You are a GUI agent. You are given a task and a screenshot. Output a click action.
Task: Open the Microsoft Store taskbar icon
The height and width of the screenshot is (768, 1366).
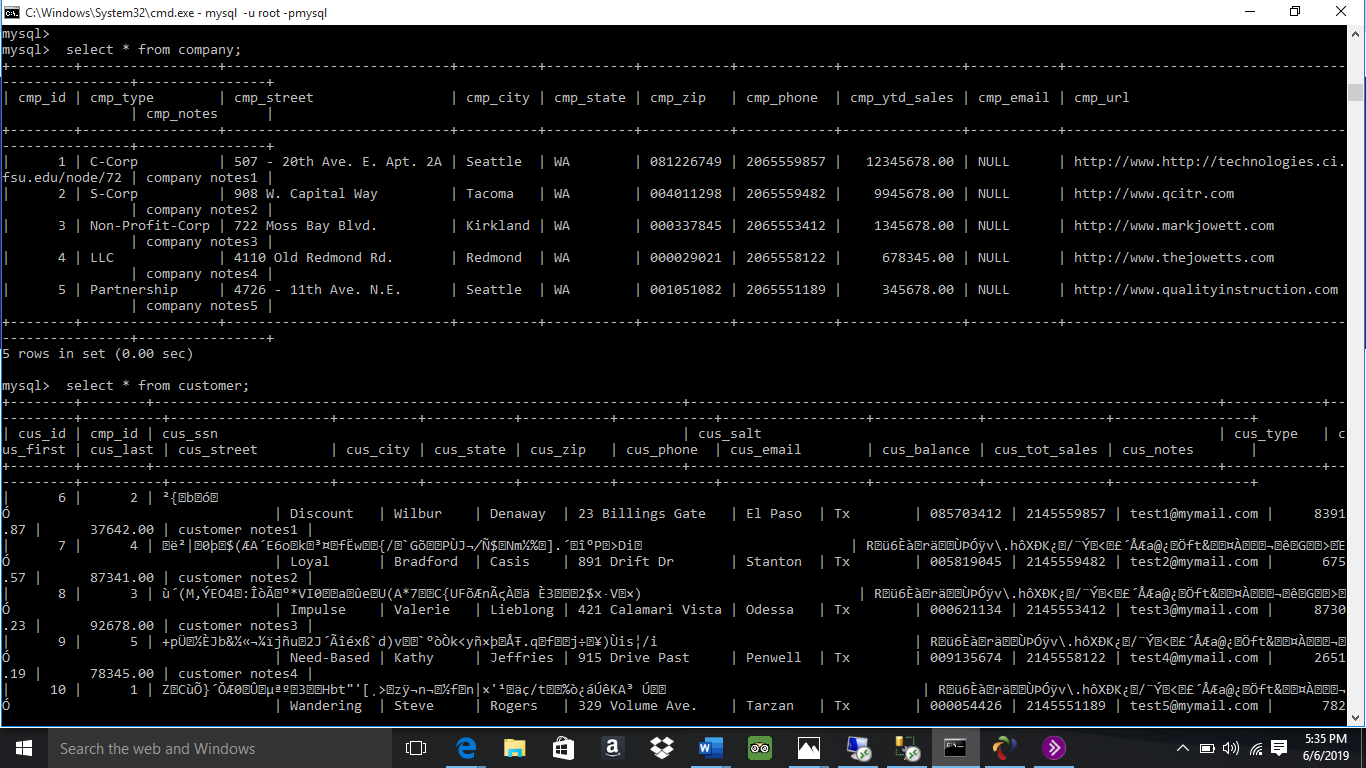point(564,748)
